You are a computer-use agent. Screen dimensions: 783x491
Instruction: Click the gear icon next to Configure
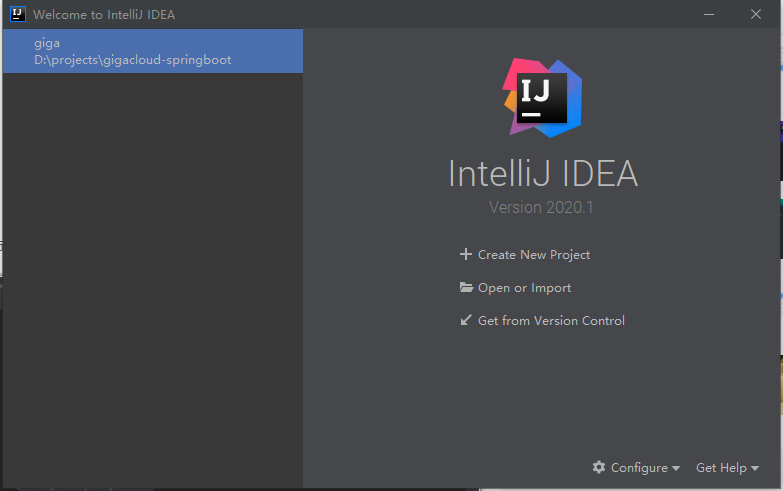599,467
